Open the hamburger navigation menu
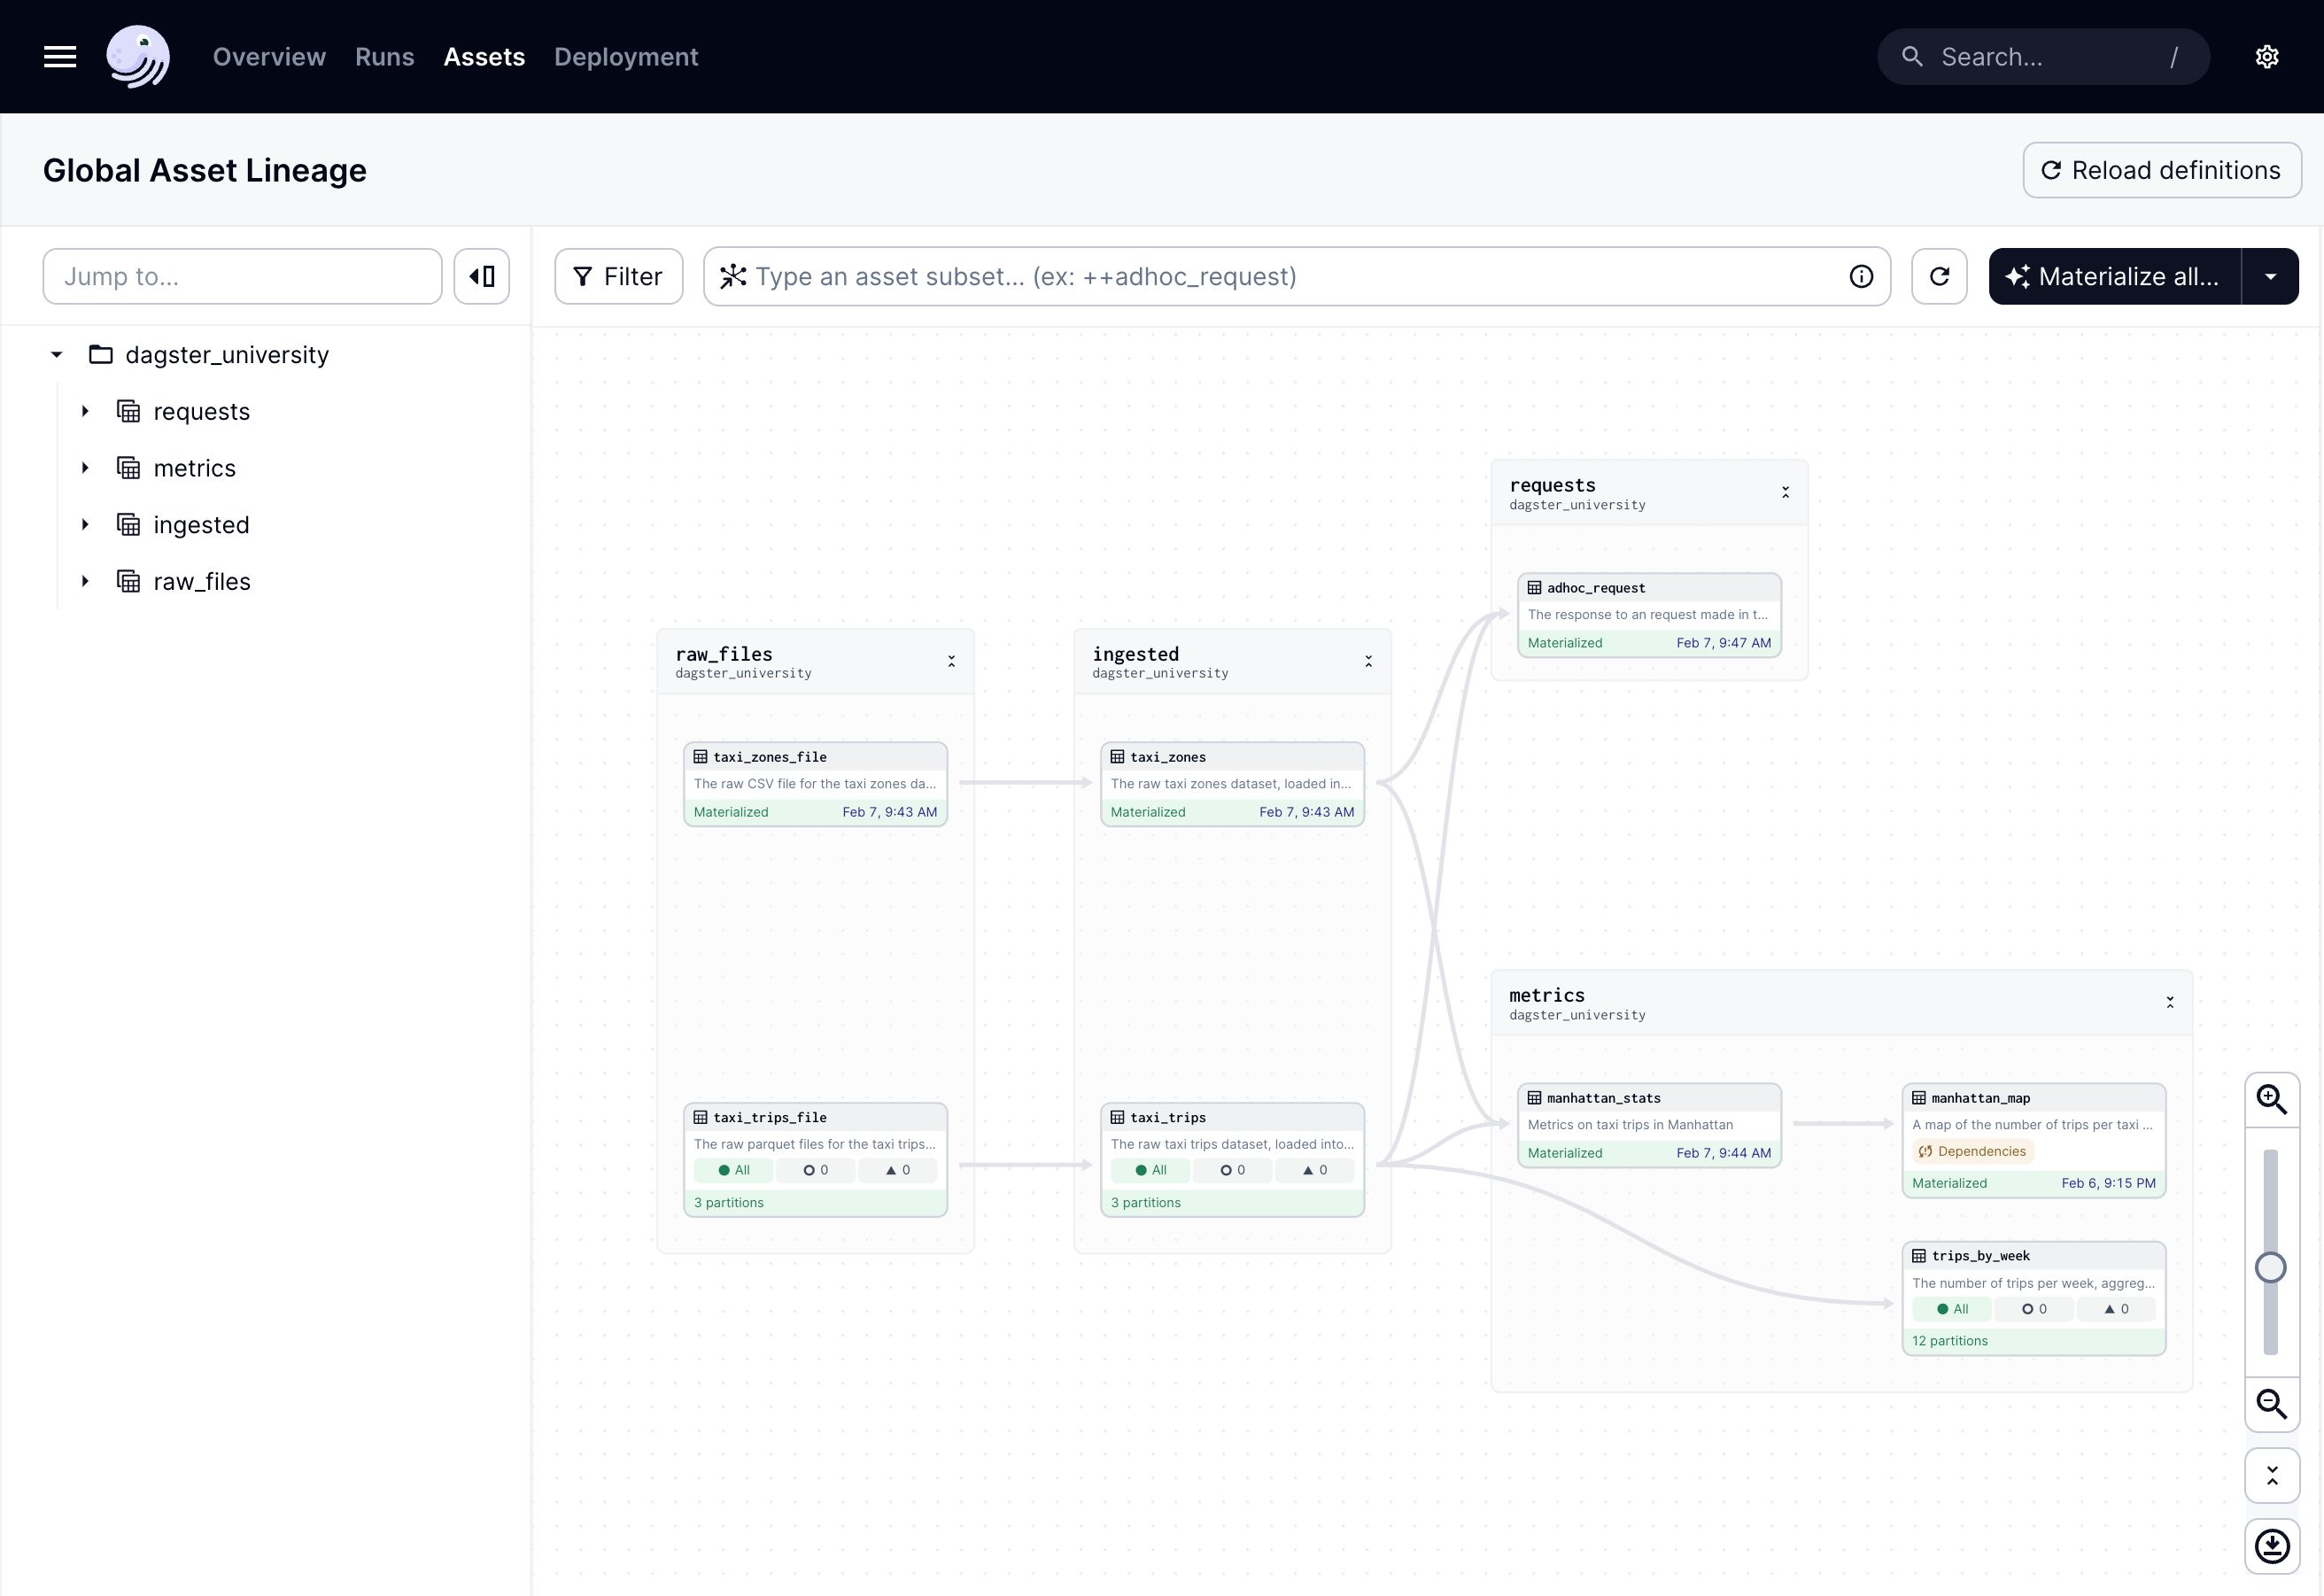 click(60, 57)
